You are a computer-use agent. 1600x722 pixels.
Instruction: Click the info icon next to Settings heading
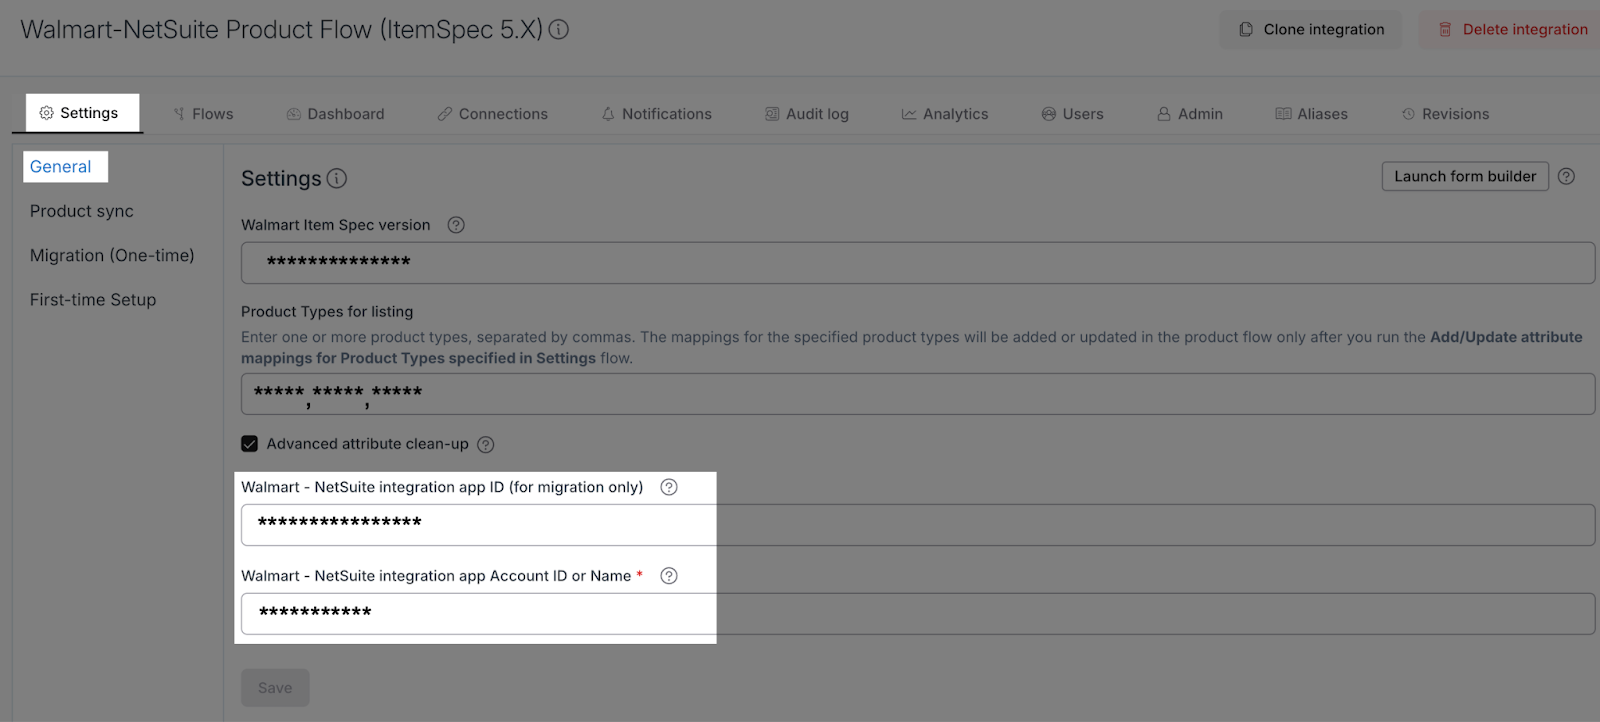pyautogui.click(x=337, y=179)
